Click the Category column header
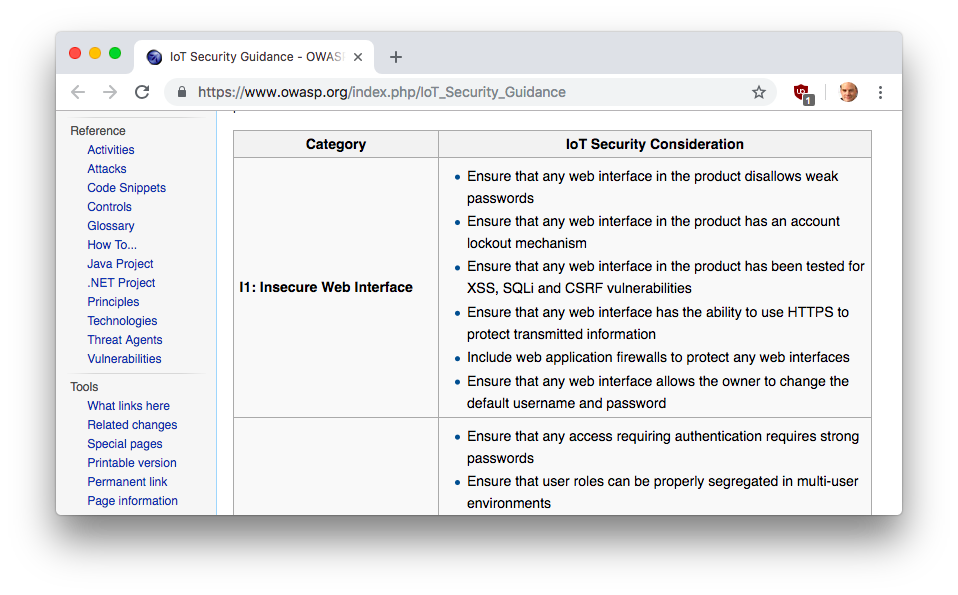Screen dimensions: 958x595 point(336,144)
